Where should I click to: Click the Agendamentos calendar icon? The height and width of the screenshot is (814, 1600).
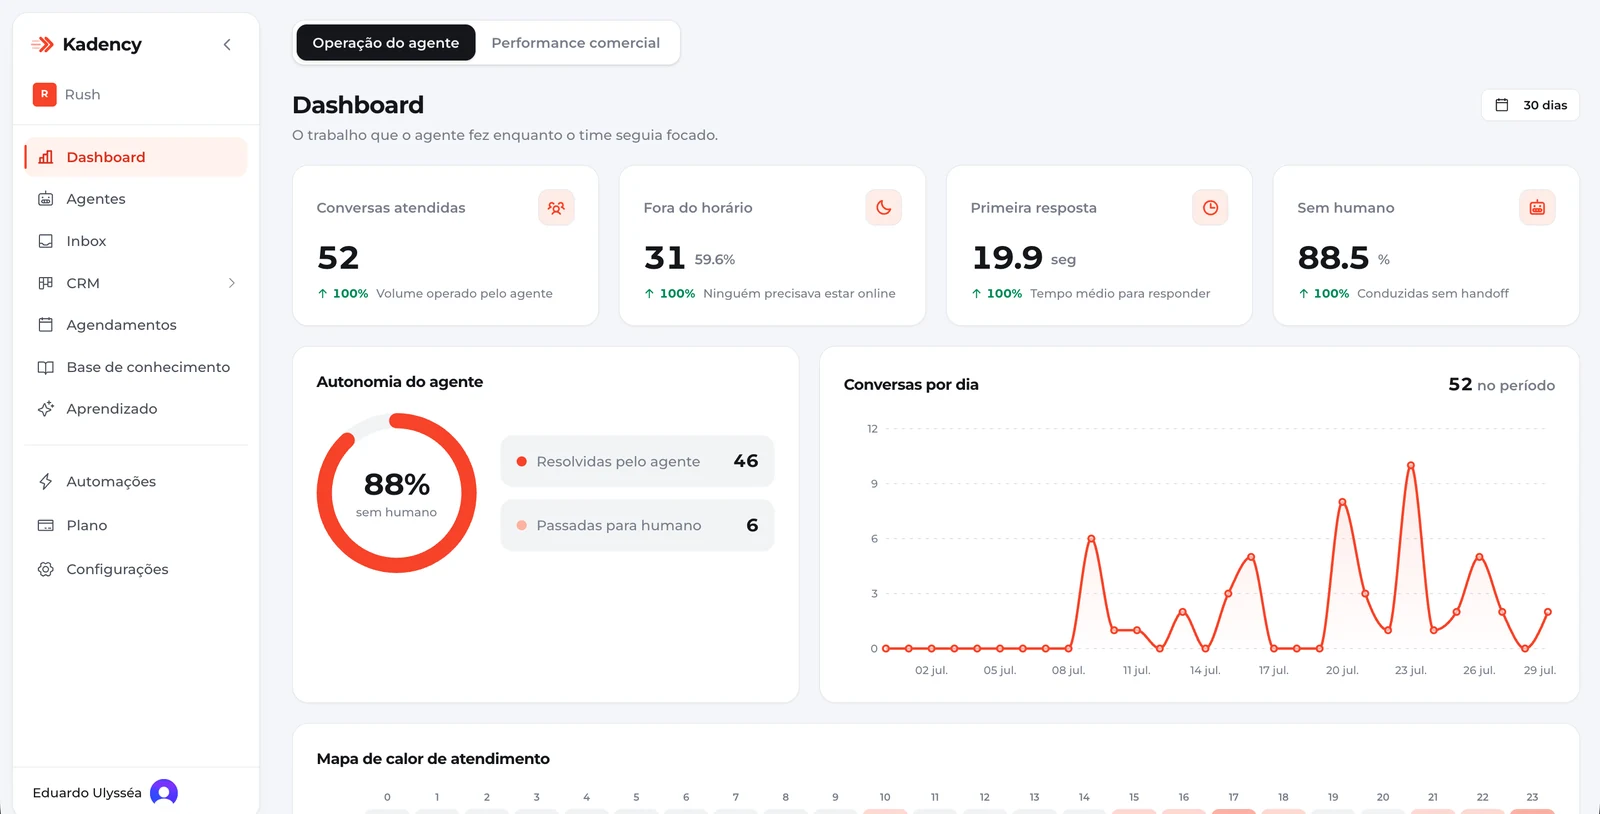pyautogui.click(x=46, y=325)
